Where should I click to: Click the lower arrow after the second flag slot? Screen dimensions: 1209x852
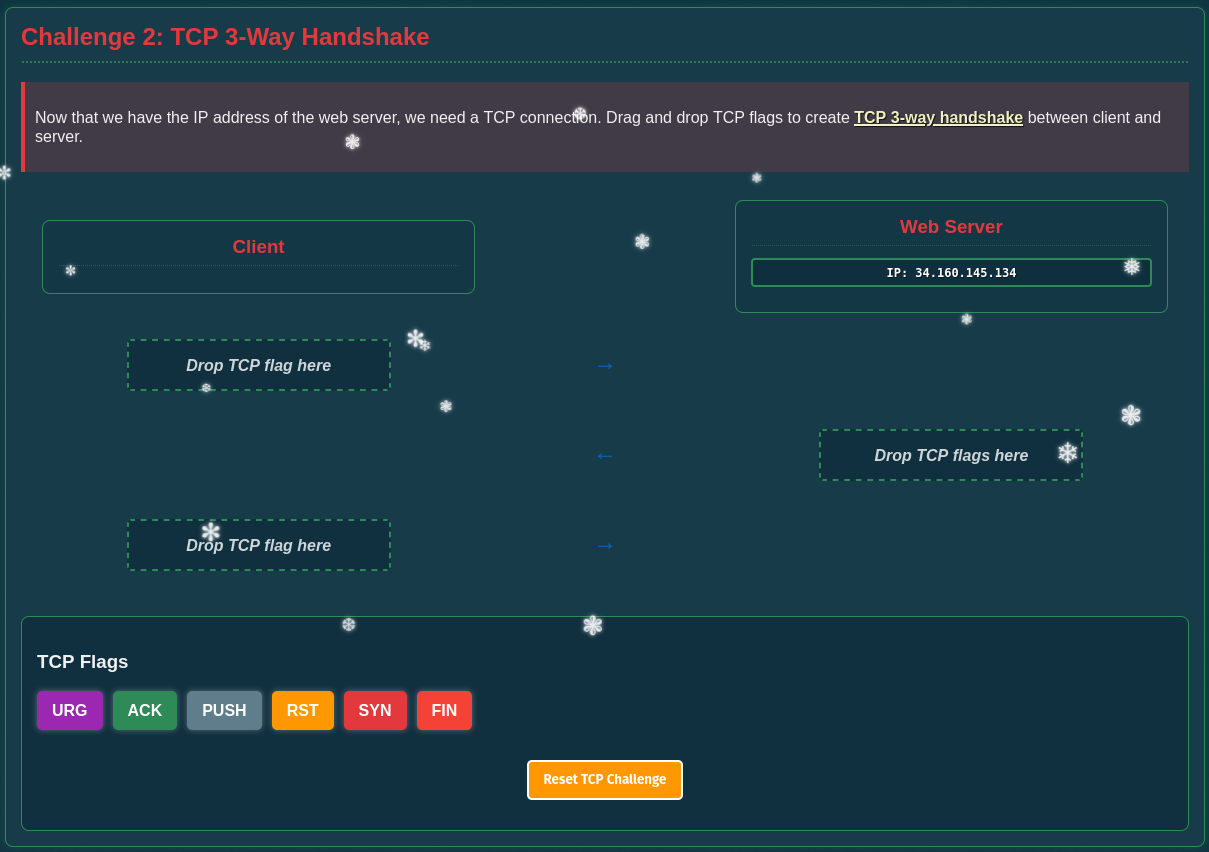coord(604,546)
